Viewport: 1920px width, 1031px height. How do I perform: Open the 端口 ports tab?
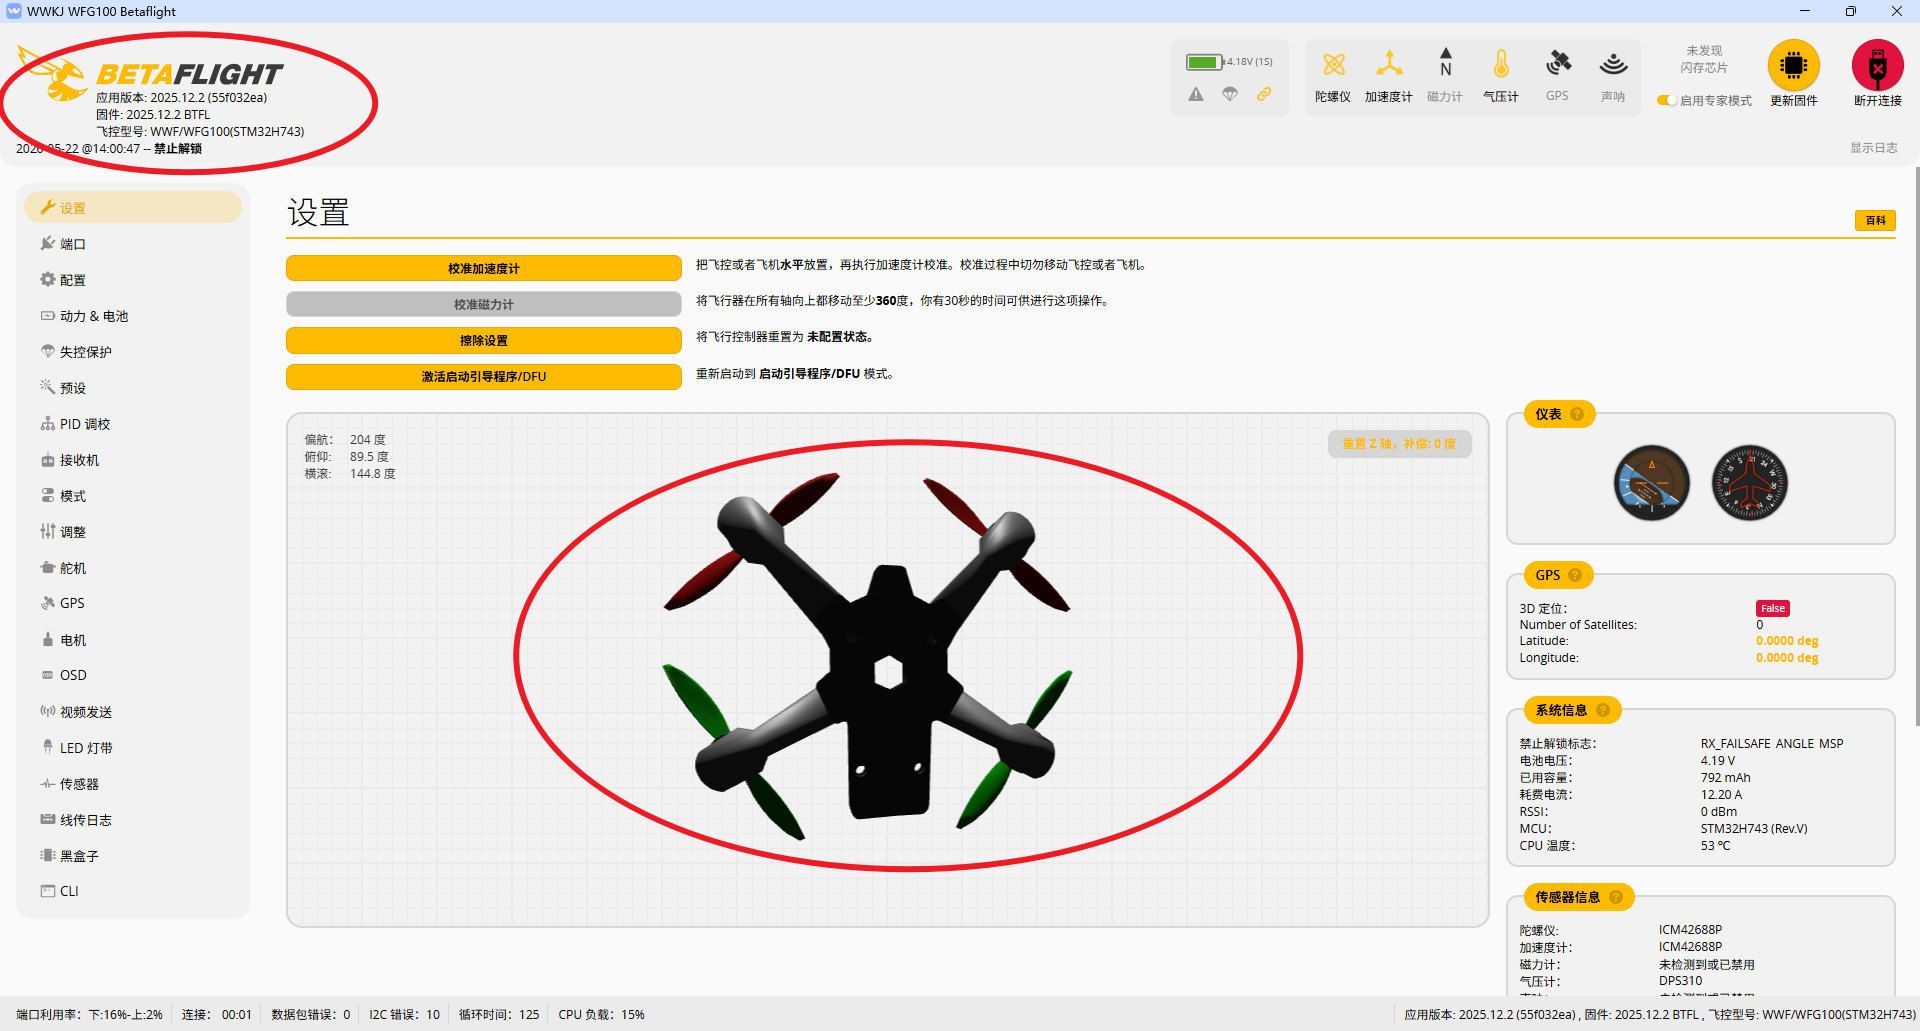click(133, 244)
